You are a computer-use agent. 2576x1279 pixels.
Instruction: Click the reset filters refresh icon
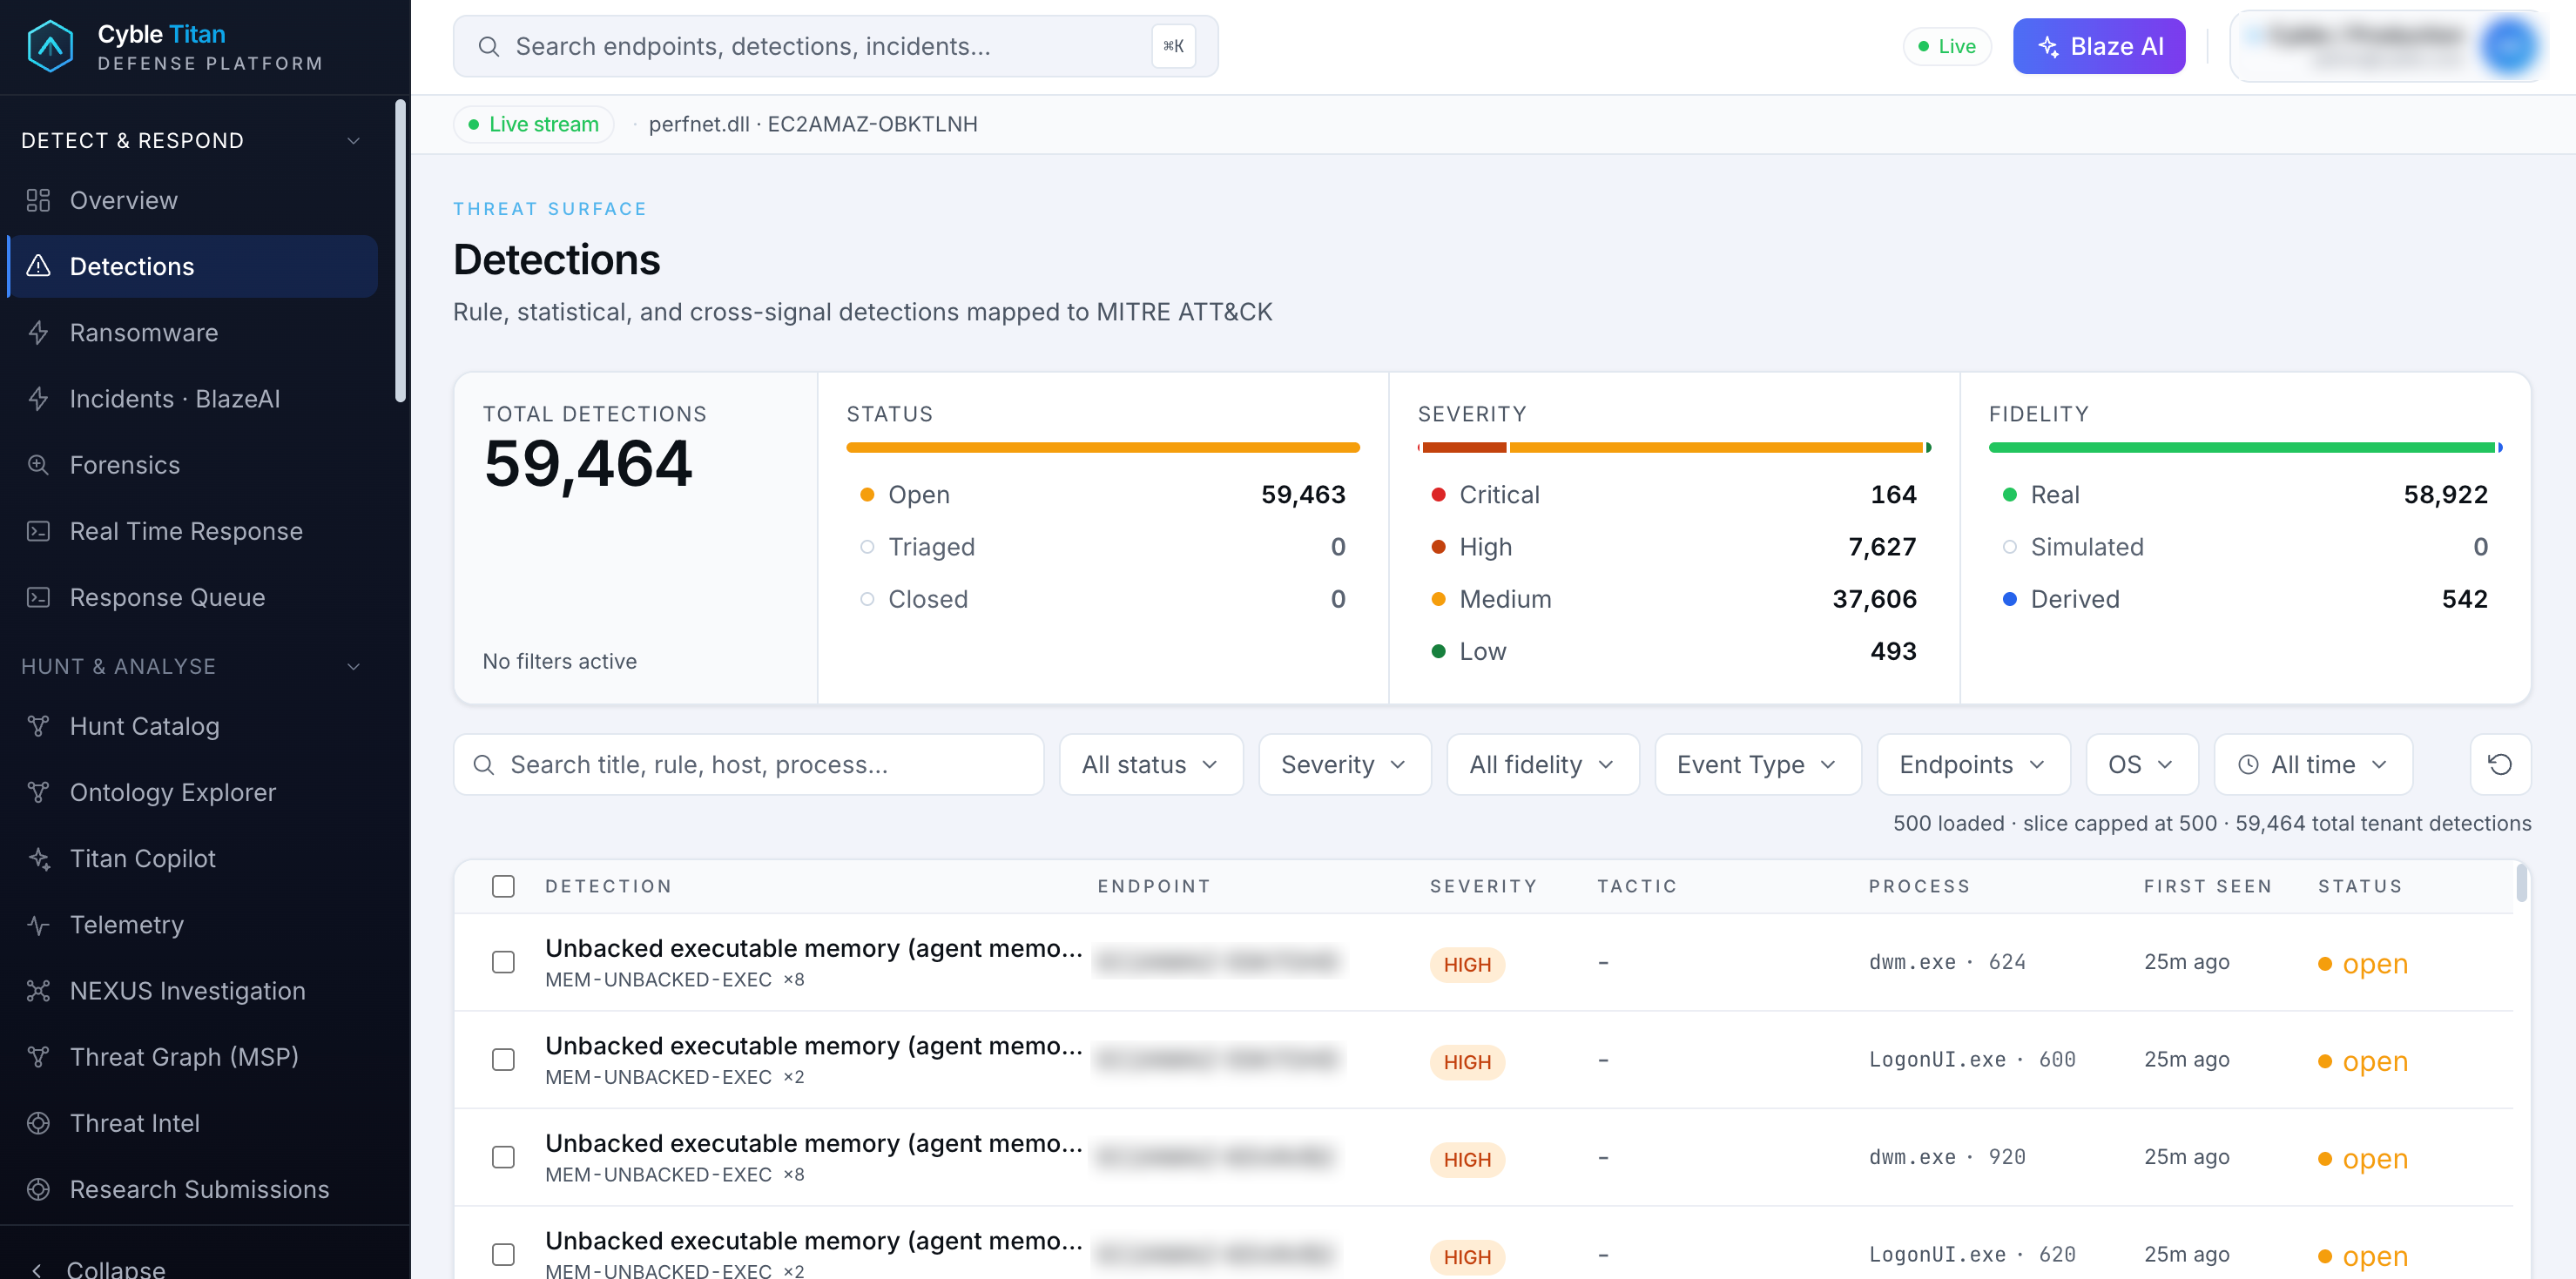tap(2500, 764)
